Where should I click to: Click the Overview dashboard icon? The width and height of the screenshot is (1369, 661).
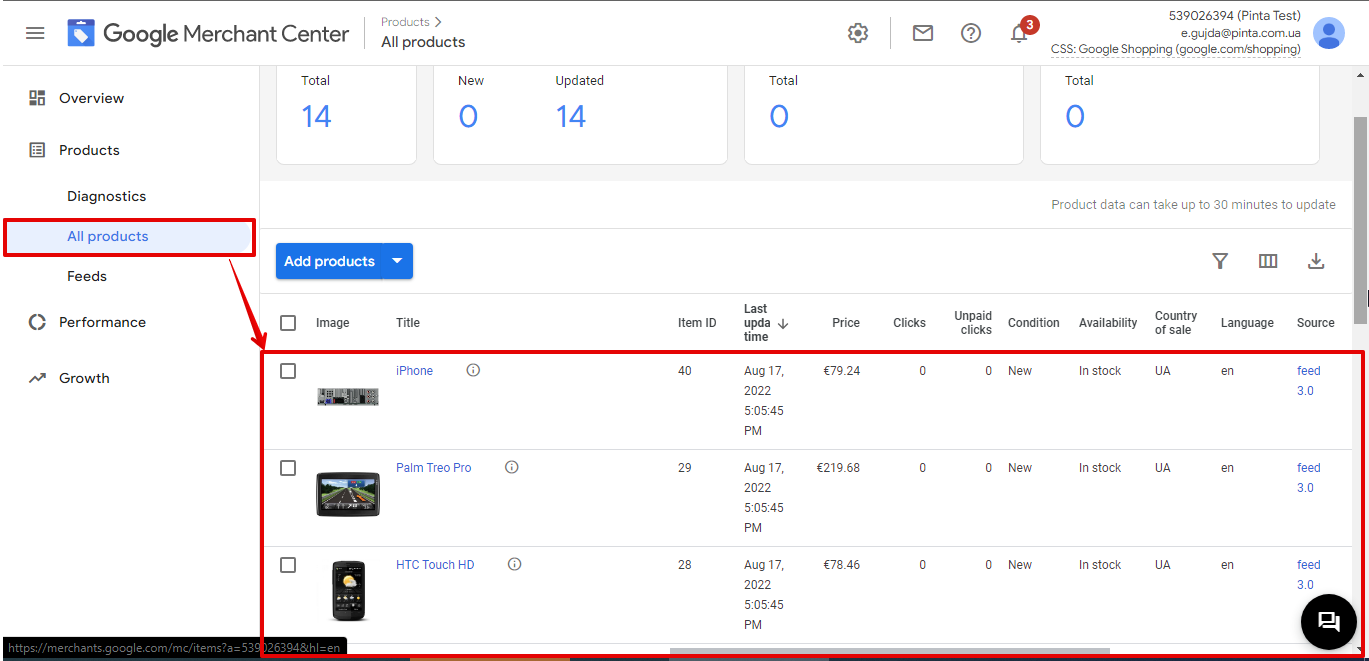pyautogui.click(x=37, y=98)
